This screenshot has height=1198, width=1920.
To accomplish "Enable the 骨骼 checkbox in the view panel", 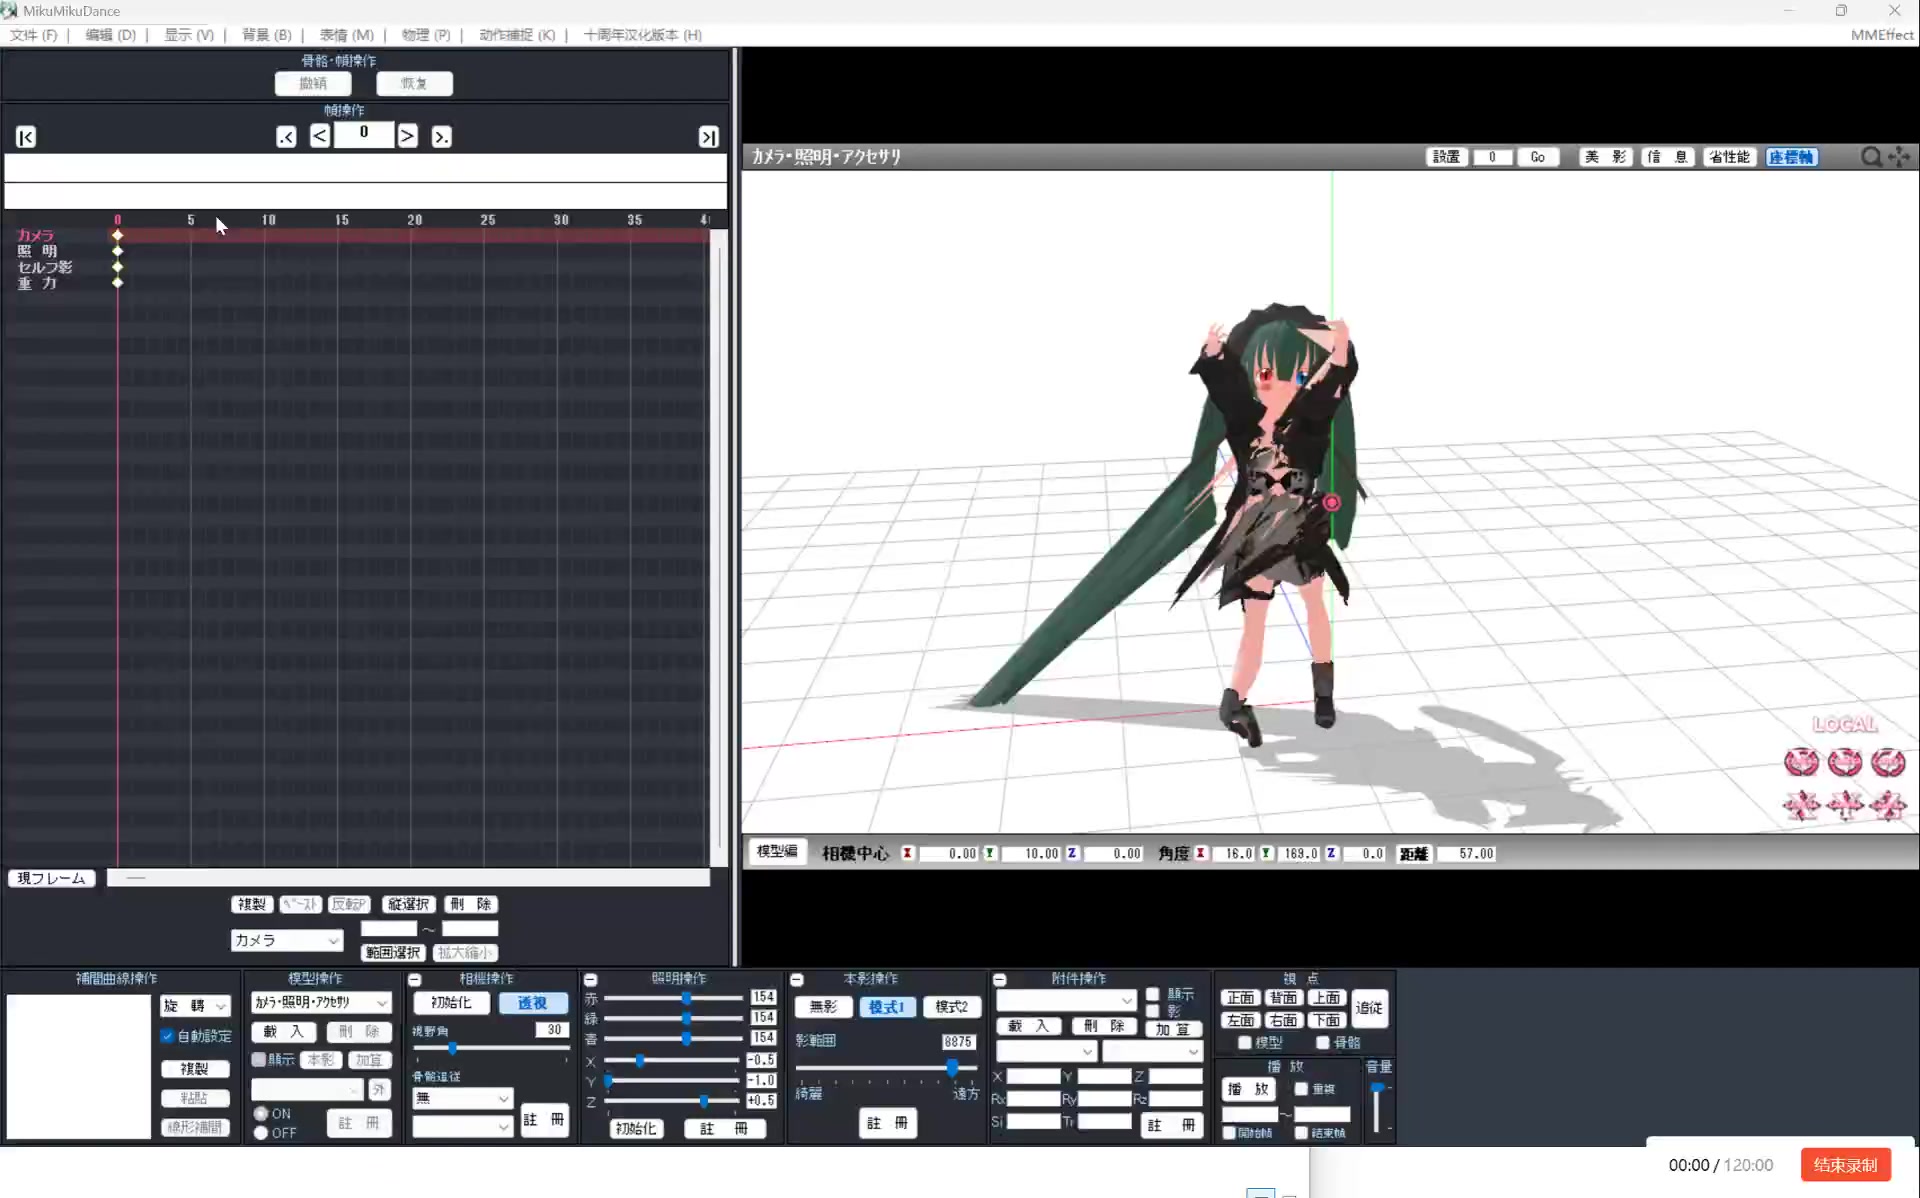I will click(x=1323, y=1043).
